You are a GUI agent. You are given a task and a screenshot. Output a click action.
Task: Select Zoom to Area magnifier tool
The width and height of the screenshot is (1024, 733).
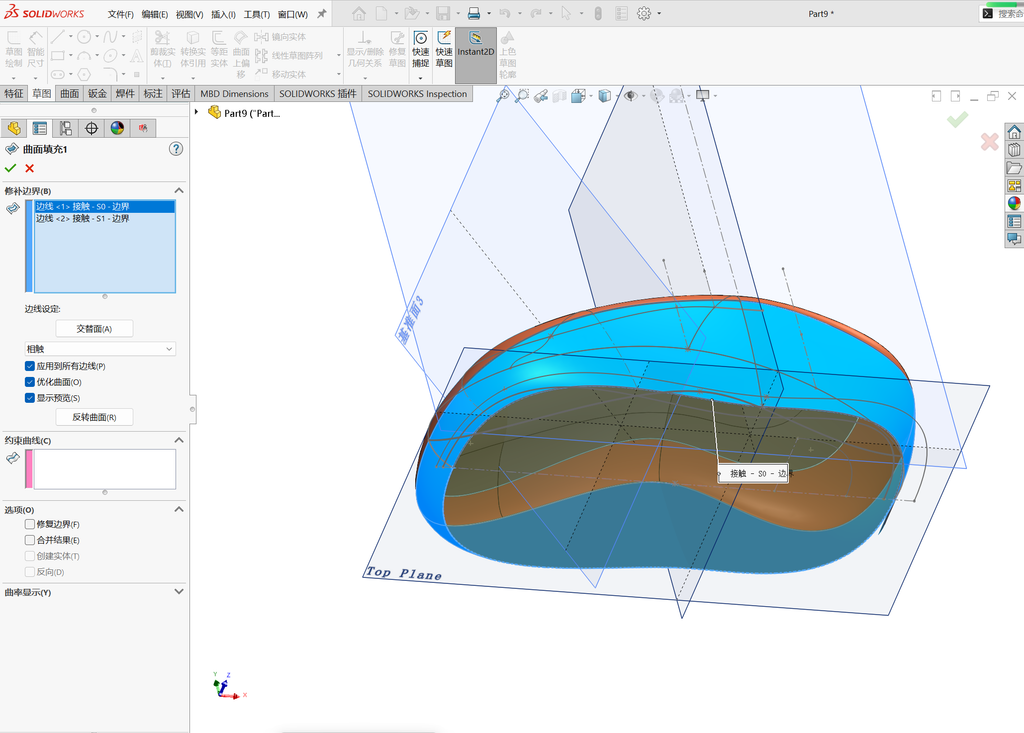pos(521,96)
